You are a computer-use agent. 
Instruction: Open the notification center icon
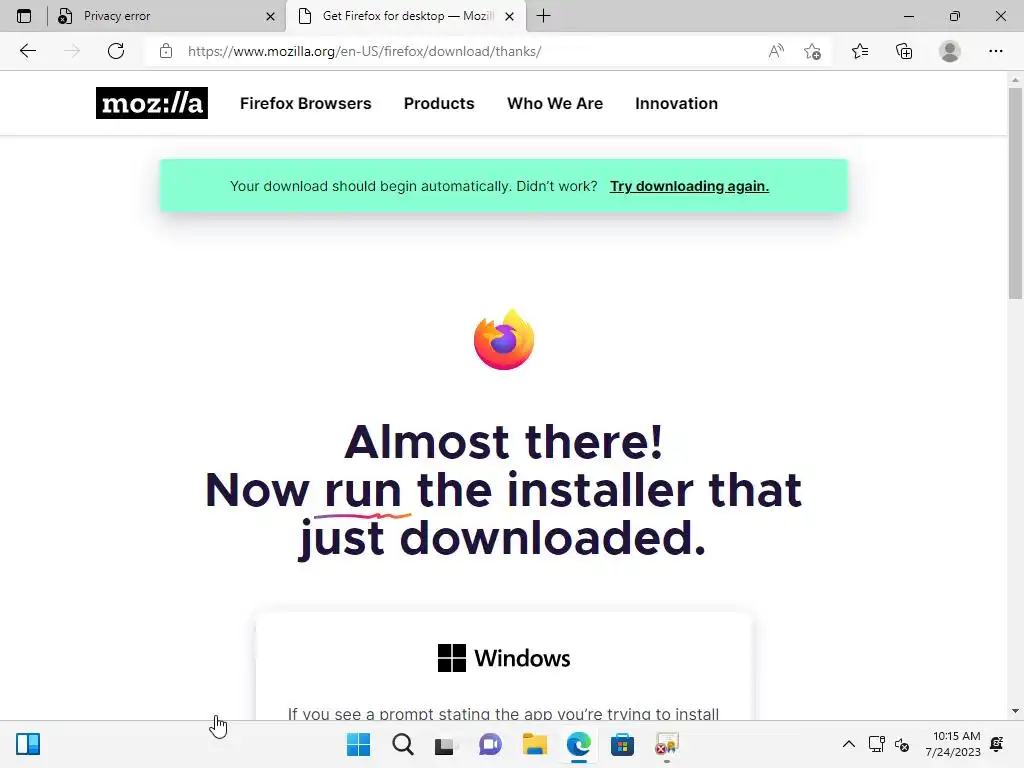997,744
